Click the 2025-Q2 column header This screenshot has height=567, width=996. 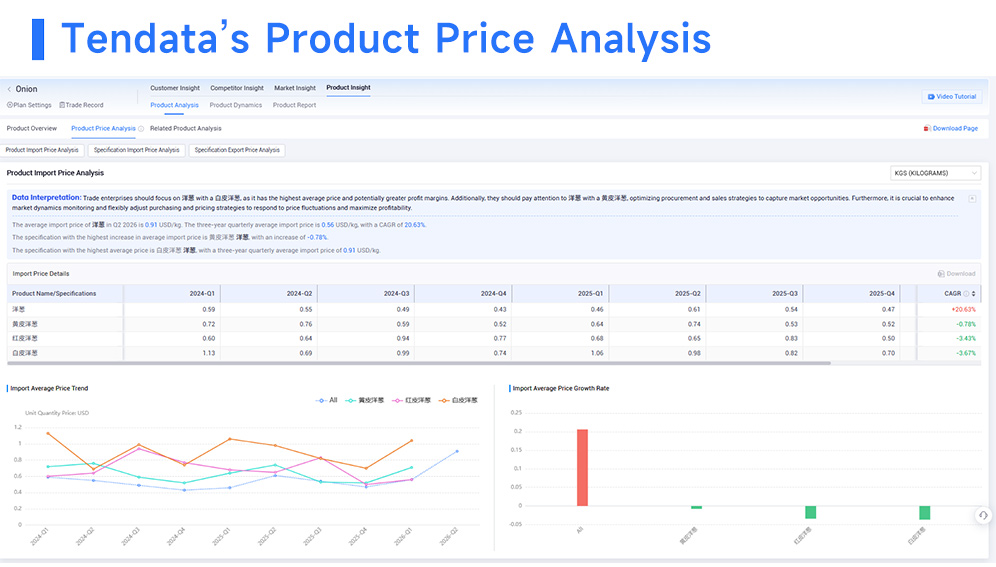pyautogui.click(x=687, y=294)
